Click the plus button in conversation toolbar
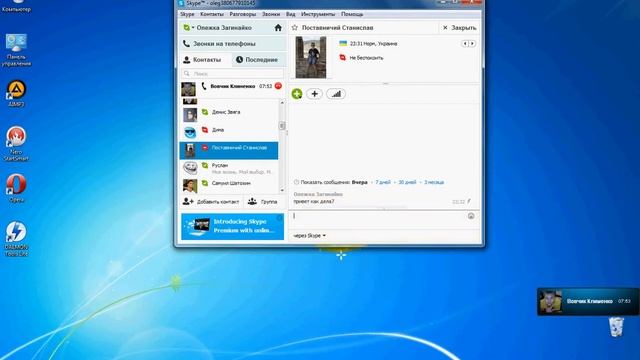The image size is (640, 360). [x=314, y=94]
